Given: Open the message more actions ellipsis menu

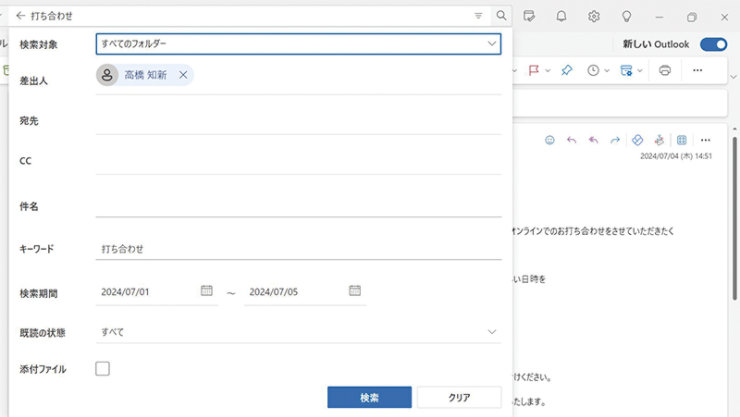Looking at the screenshot, I should pyautogui.click(x=705, y=140).
